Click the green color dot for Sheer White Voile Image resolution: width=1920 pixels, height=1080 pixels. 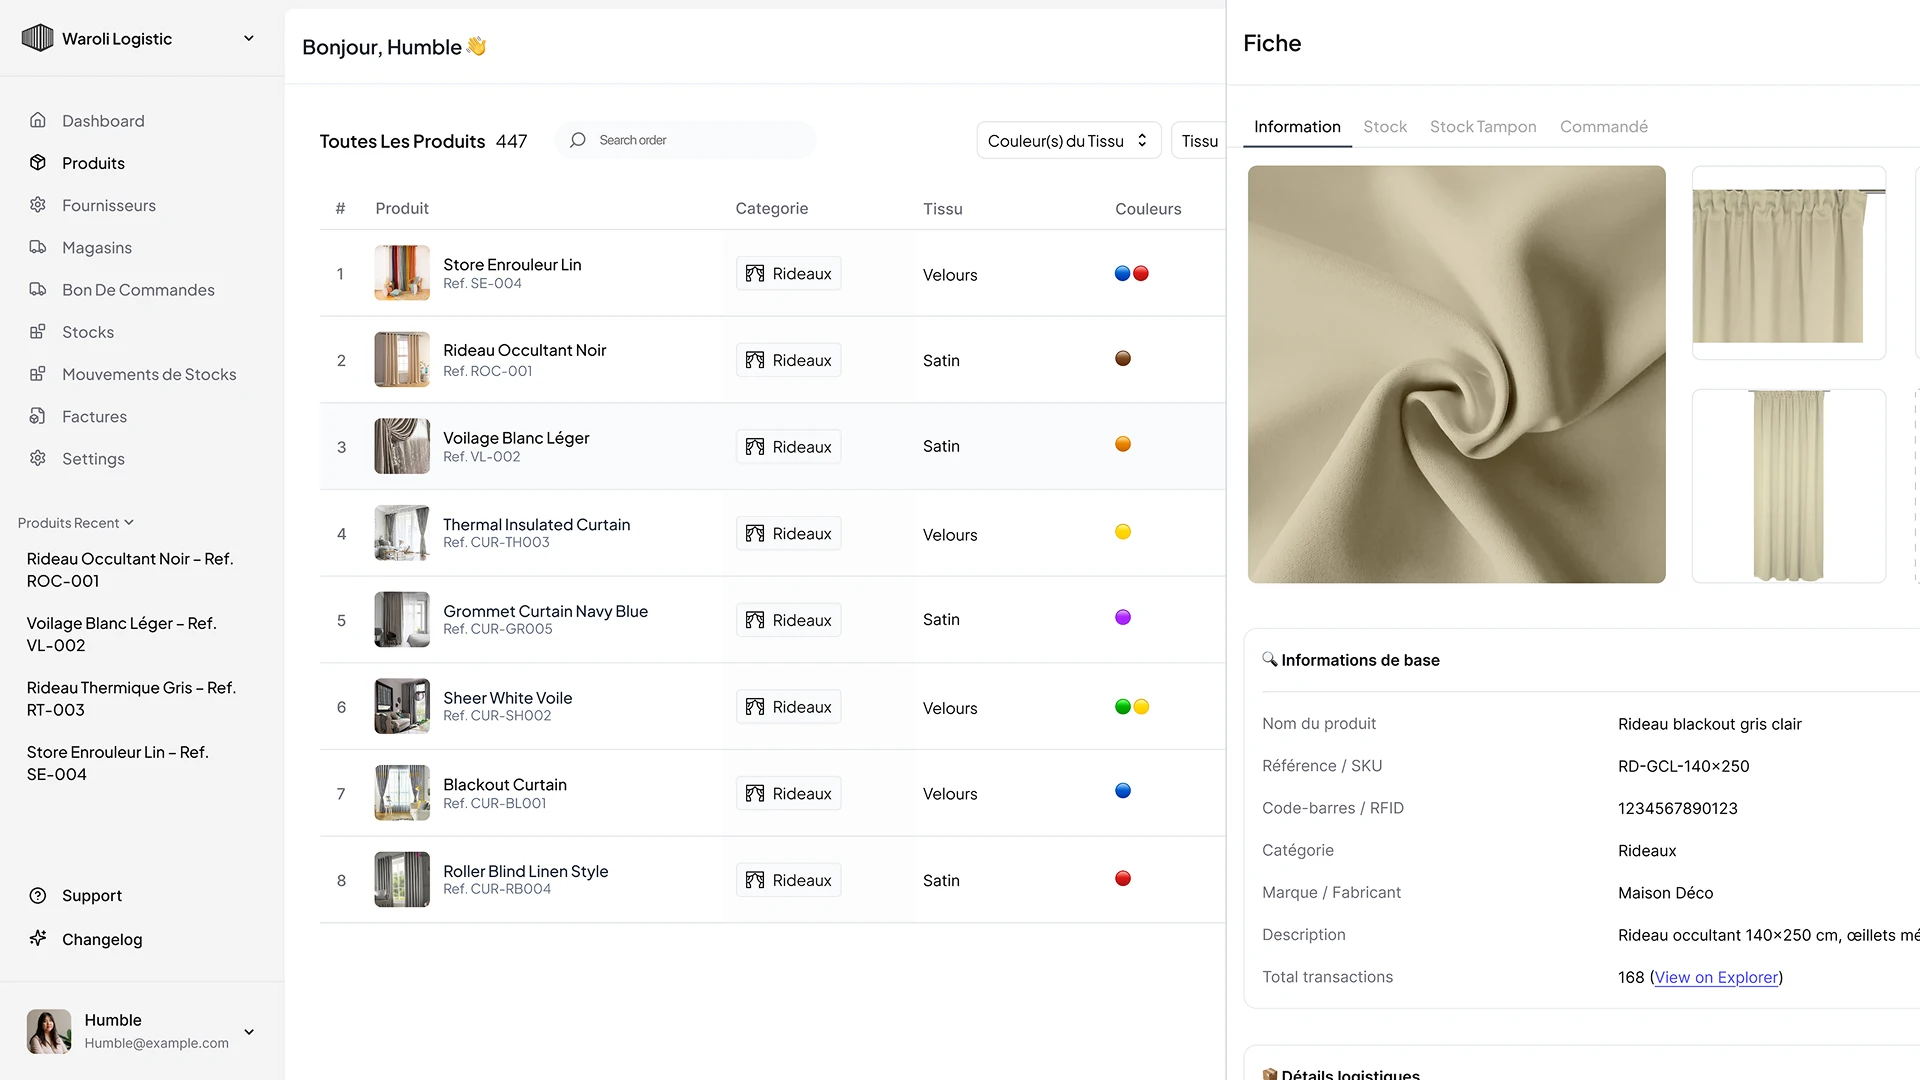[x=1122, y=706]
